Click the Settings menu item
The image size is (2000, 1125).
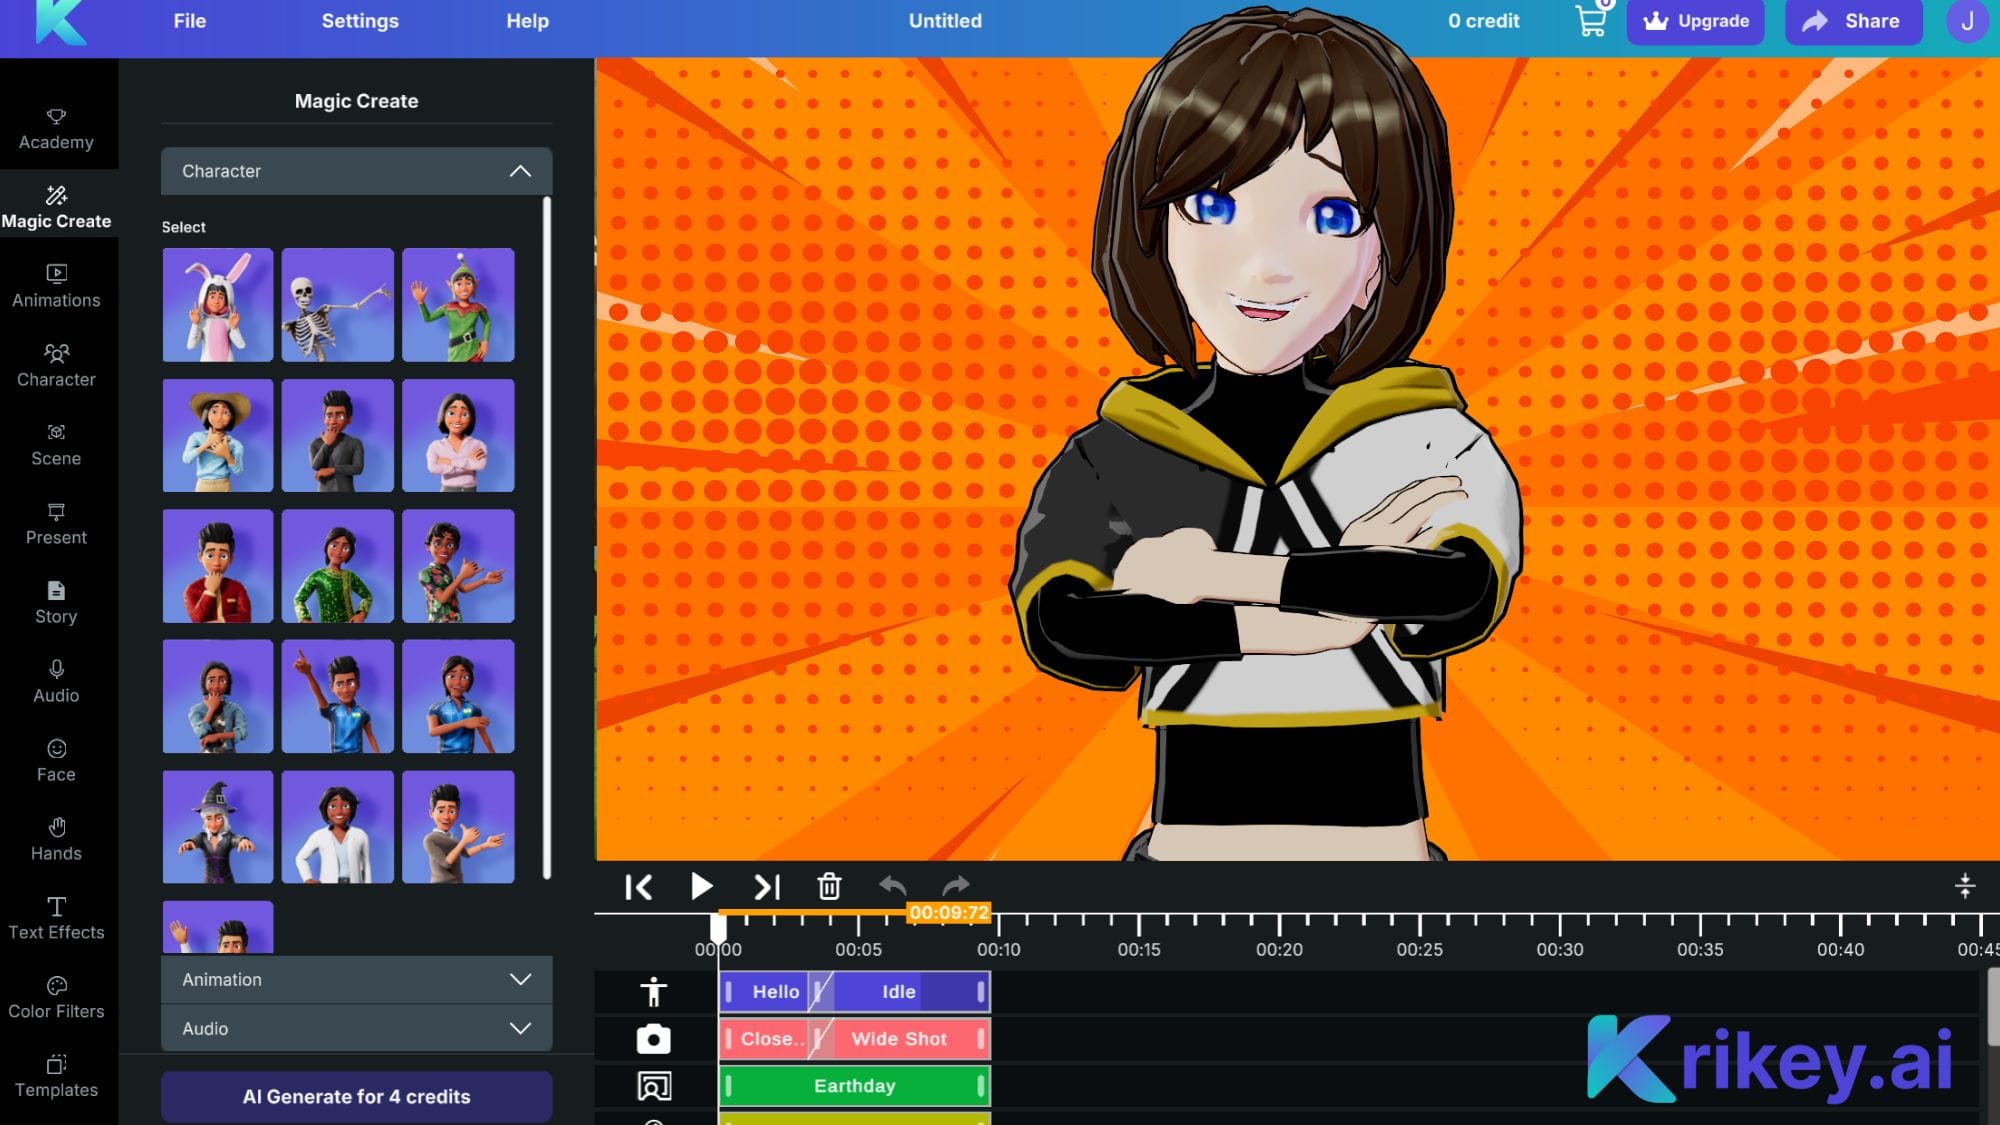tap(360, 19)
